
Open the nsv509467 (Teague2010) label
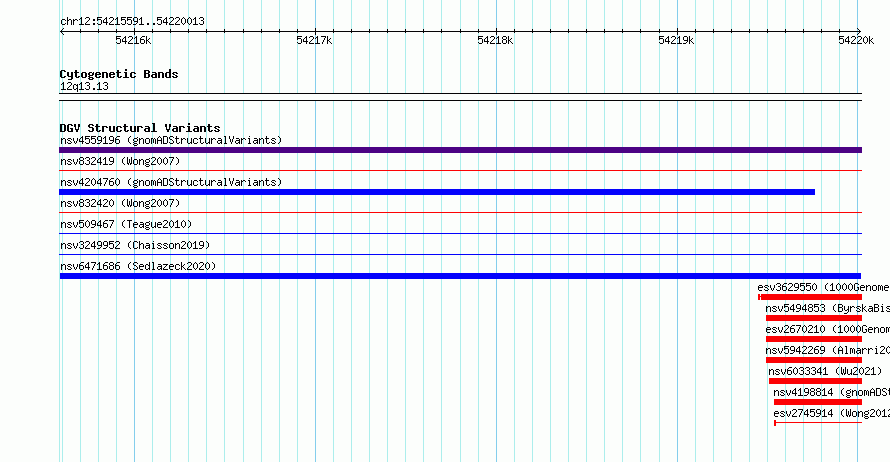coord(126,224)
